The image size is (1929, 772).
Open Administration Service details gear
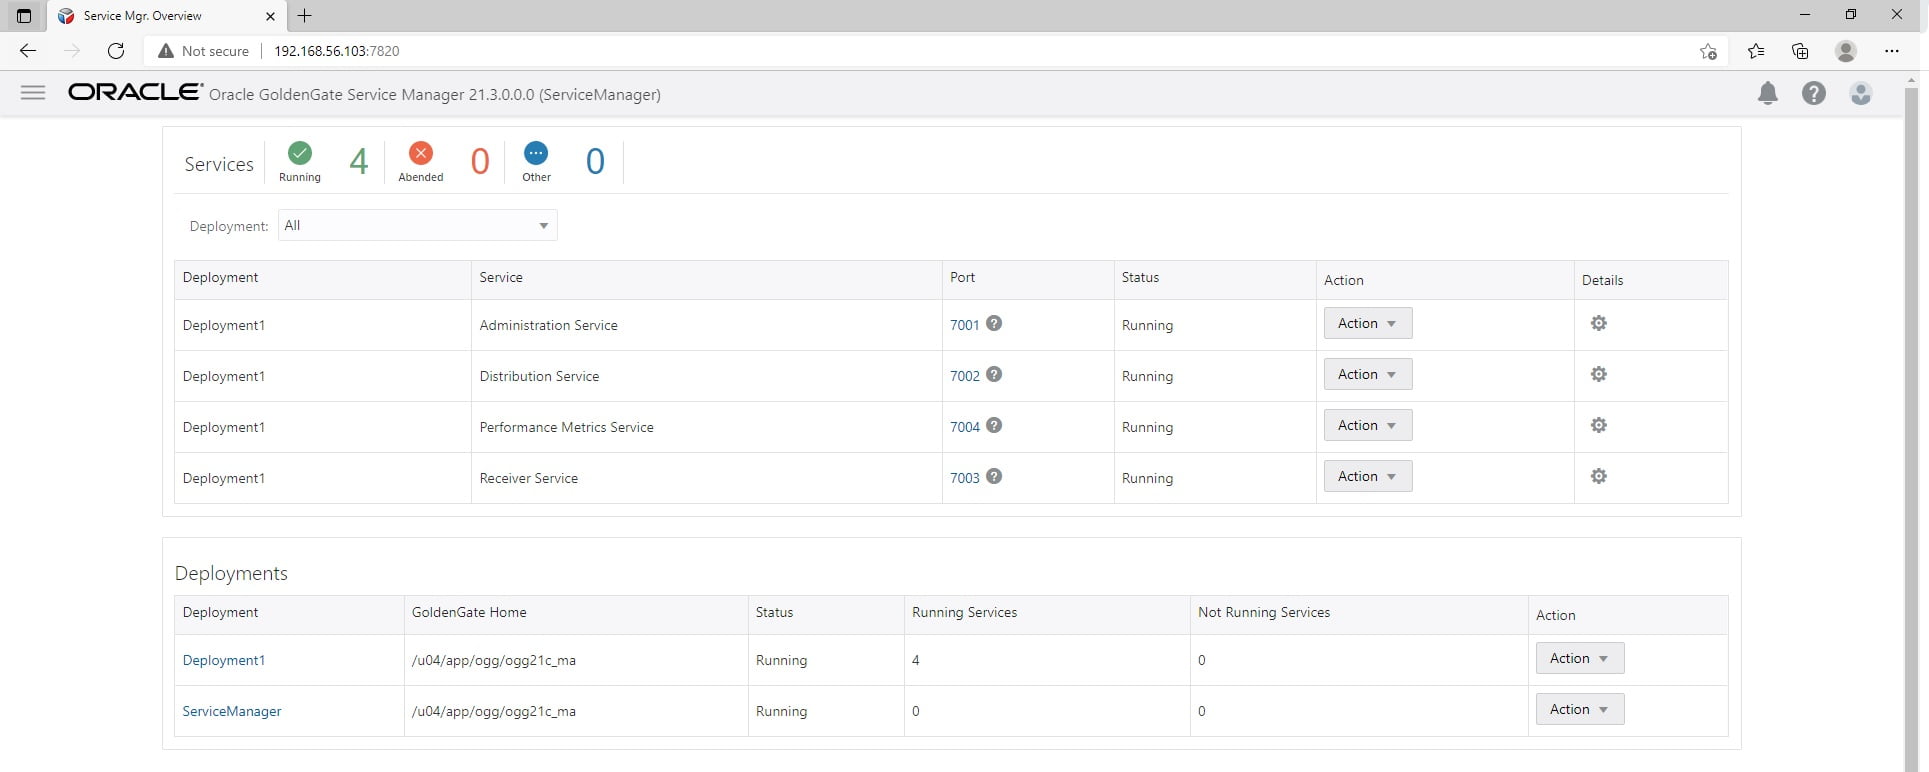pos(1599,323)
